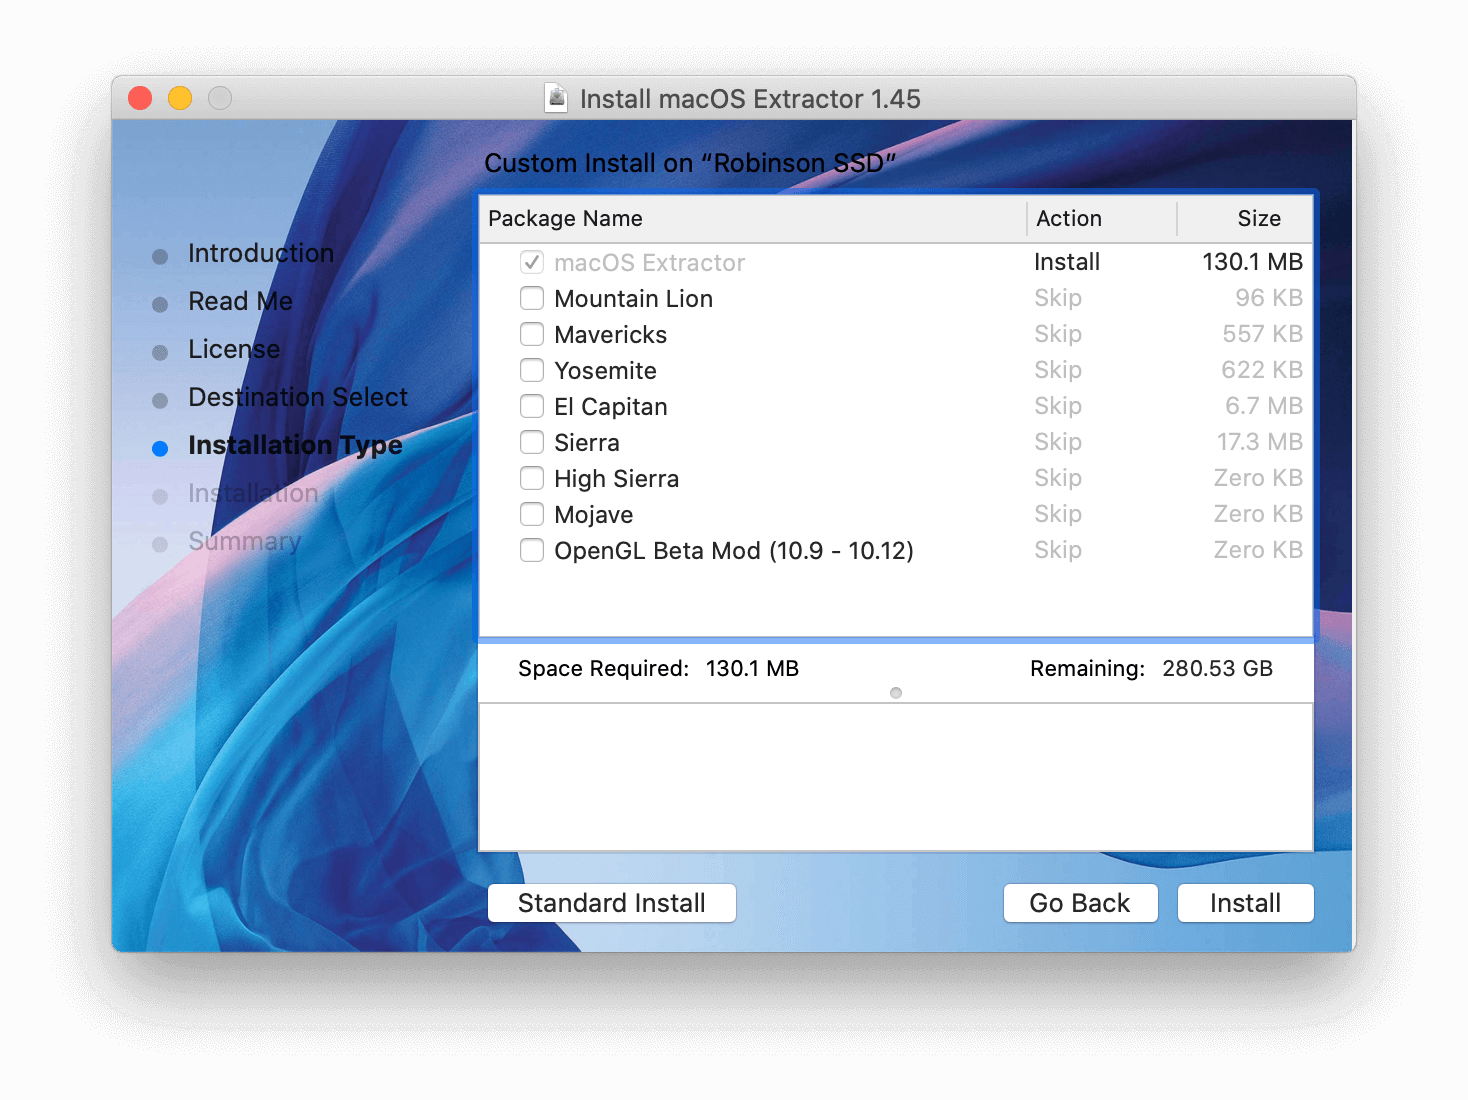The width and height of the screenshot is (1468, 1100).
Task: Check the Mavericks package option
Action: 532,335
